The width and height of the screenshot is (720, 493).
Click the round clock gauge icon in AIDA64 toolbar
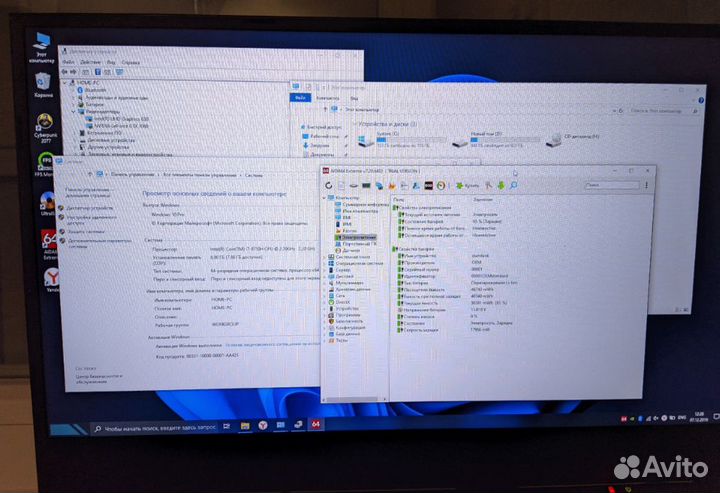(441, 185)
